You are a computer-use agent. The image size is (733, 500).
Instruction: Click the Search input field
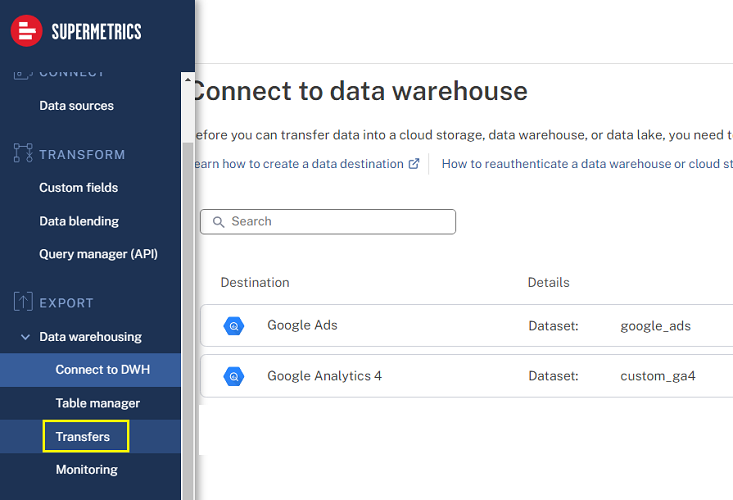point(328,221)
